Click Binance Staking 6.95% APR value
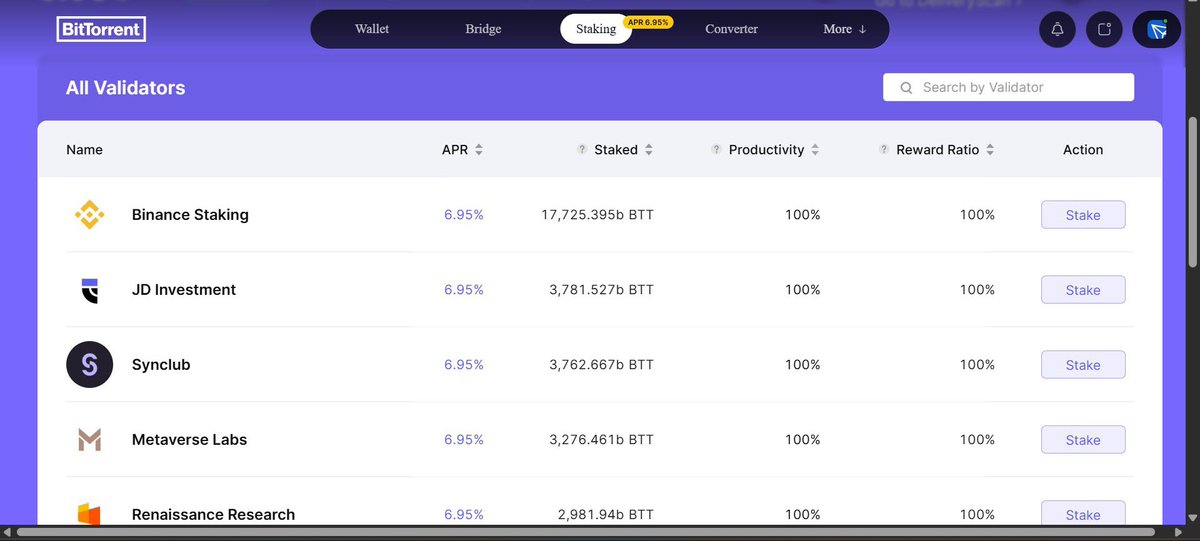The height and width of the screenshot is (541, 1200). click(464, 215)
